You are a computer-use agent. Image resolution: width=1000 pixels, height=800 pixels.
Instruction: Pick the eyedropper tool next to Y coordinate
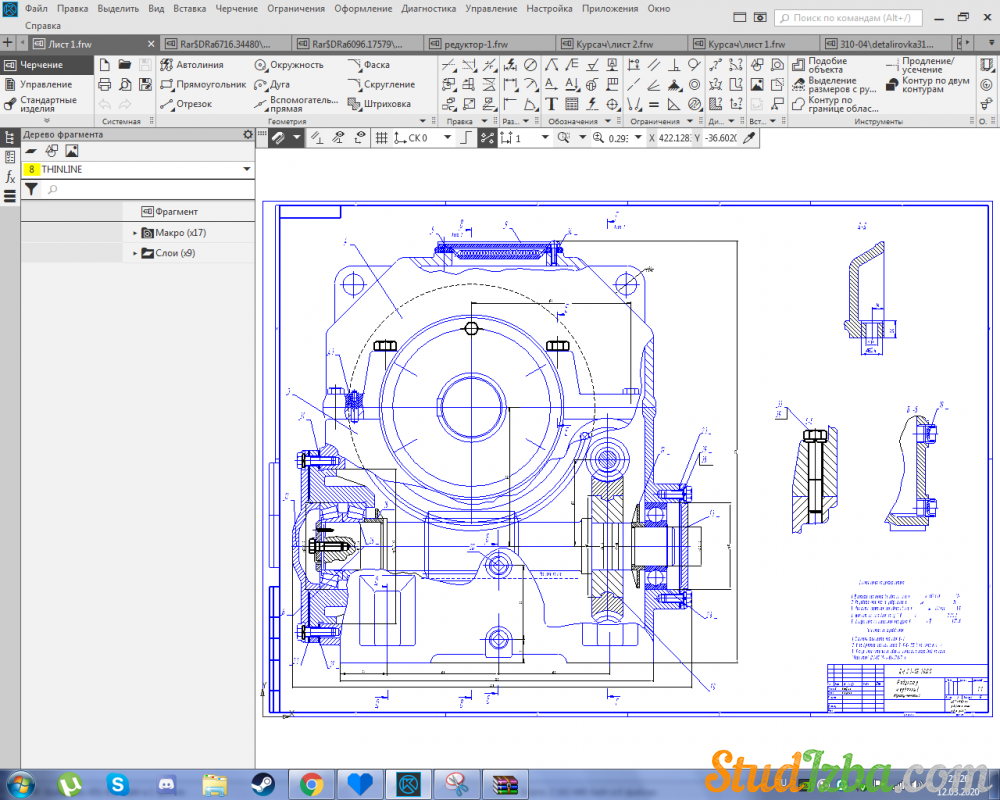(747, 138)
